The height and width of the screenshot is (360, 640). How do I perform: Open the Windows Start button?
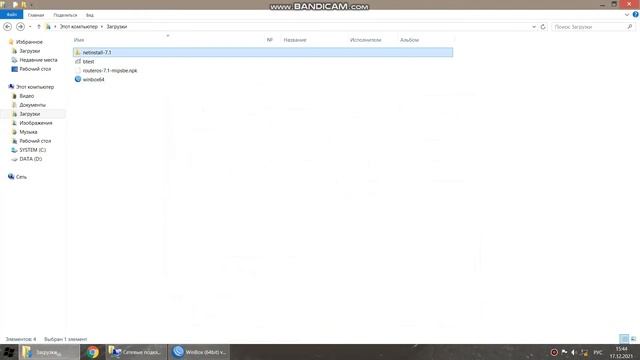tap(9, 352)
